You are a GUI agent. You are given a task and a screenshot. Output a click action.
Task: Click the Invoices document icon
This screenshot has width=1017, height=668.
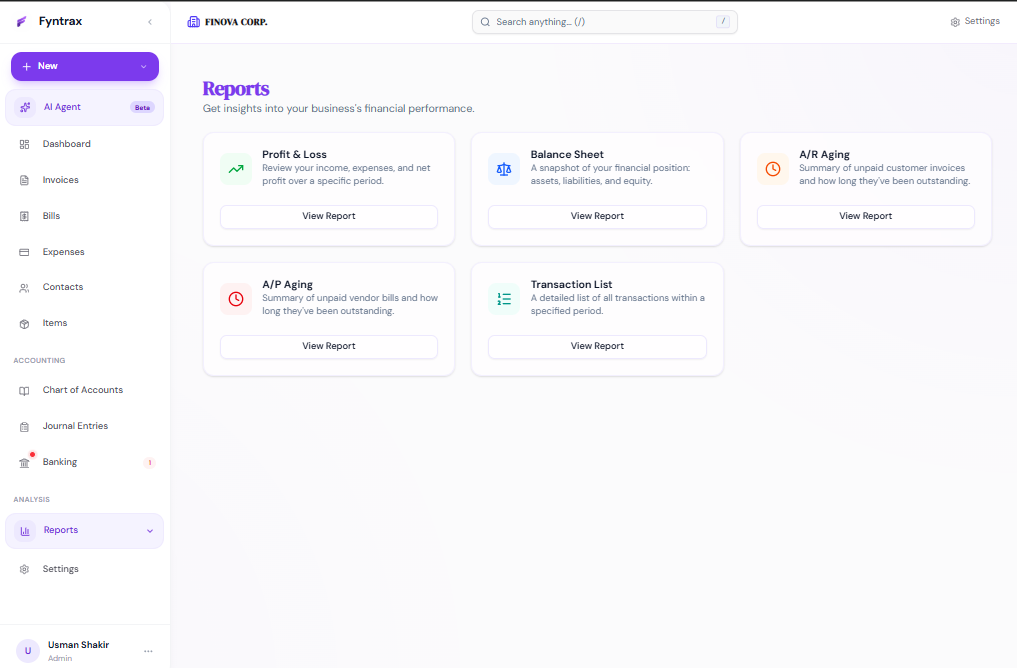tap(24, 180)
